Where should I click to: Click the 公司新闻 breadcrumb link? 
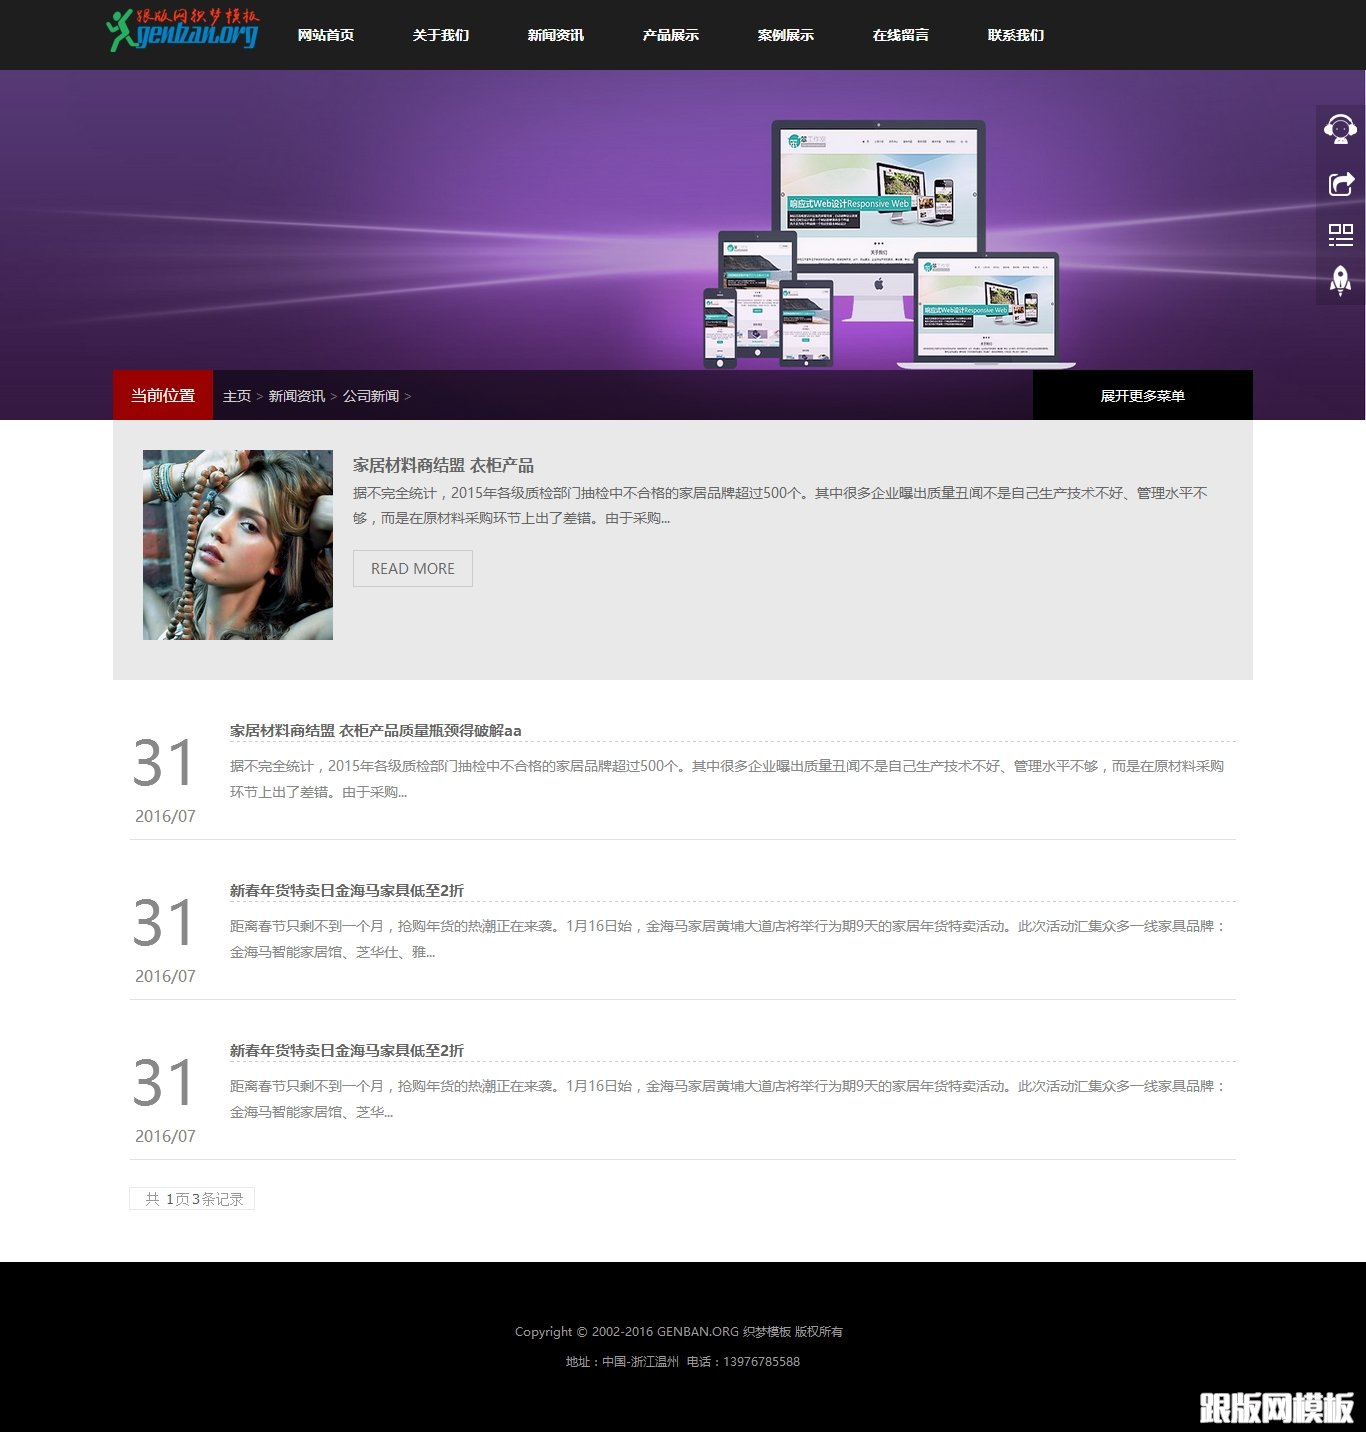pyautogui.click(x=371, y=396)
